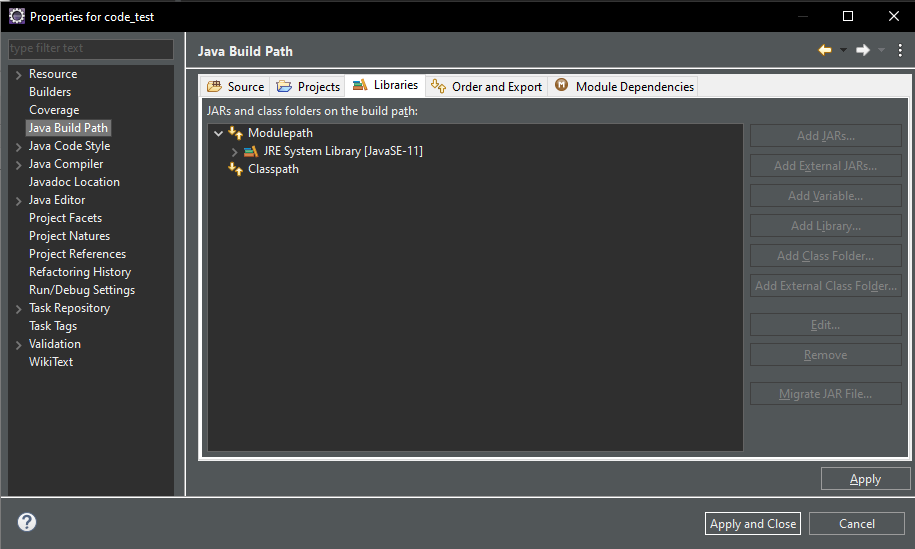Click Migrate JAR File... button
Screen dimensions: 915x549
826,394
